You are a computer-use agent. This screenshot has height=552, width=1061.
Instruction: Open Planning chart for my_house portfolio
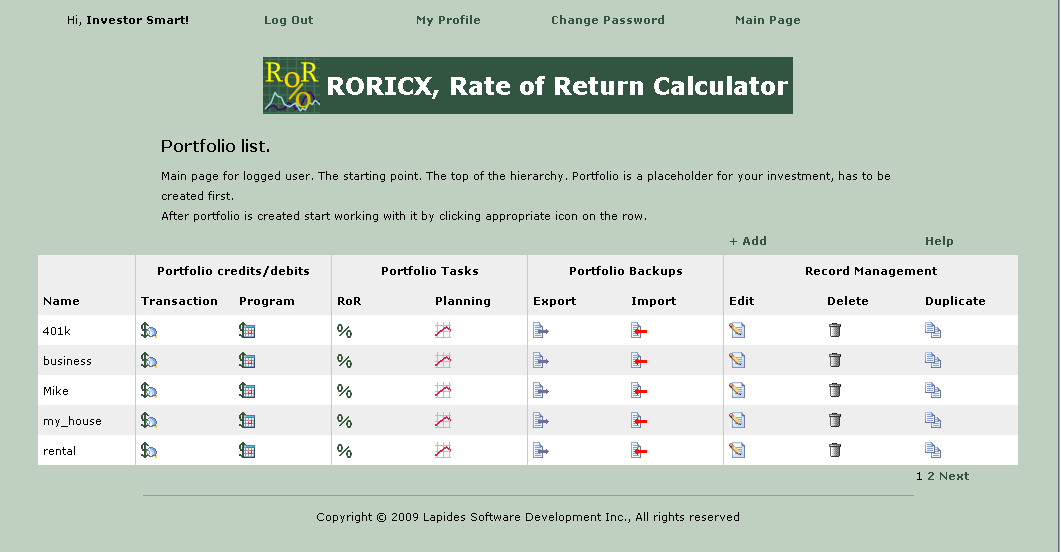click(443, 421)
